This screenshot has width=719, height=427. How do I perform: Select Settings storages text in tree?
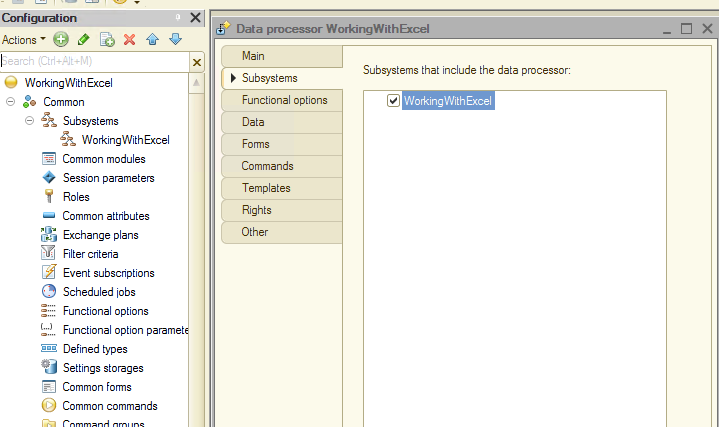(103, 368)
